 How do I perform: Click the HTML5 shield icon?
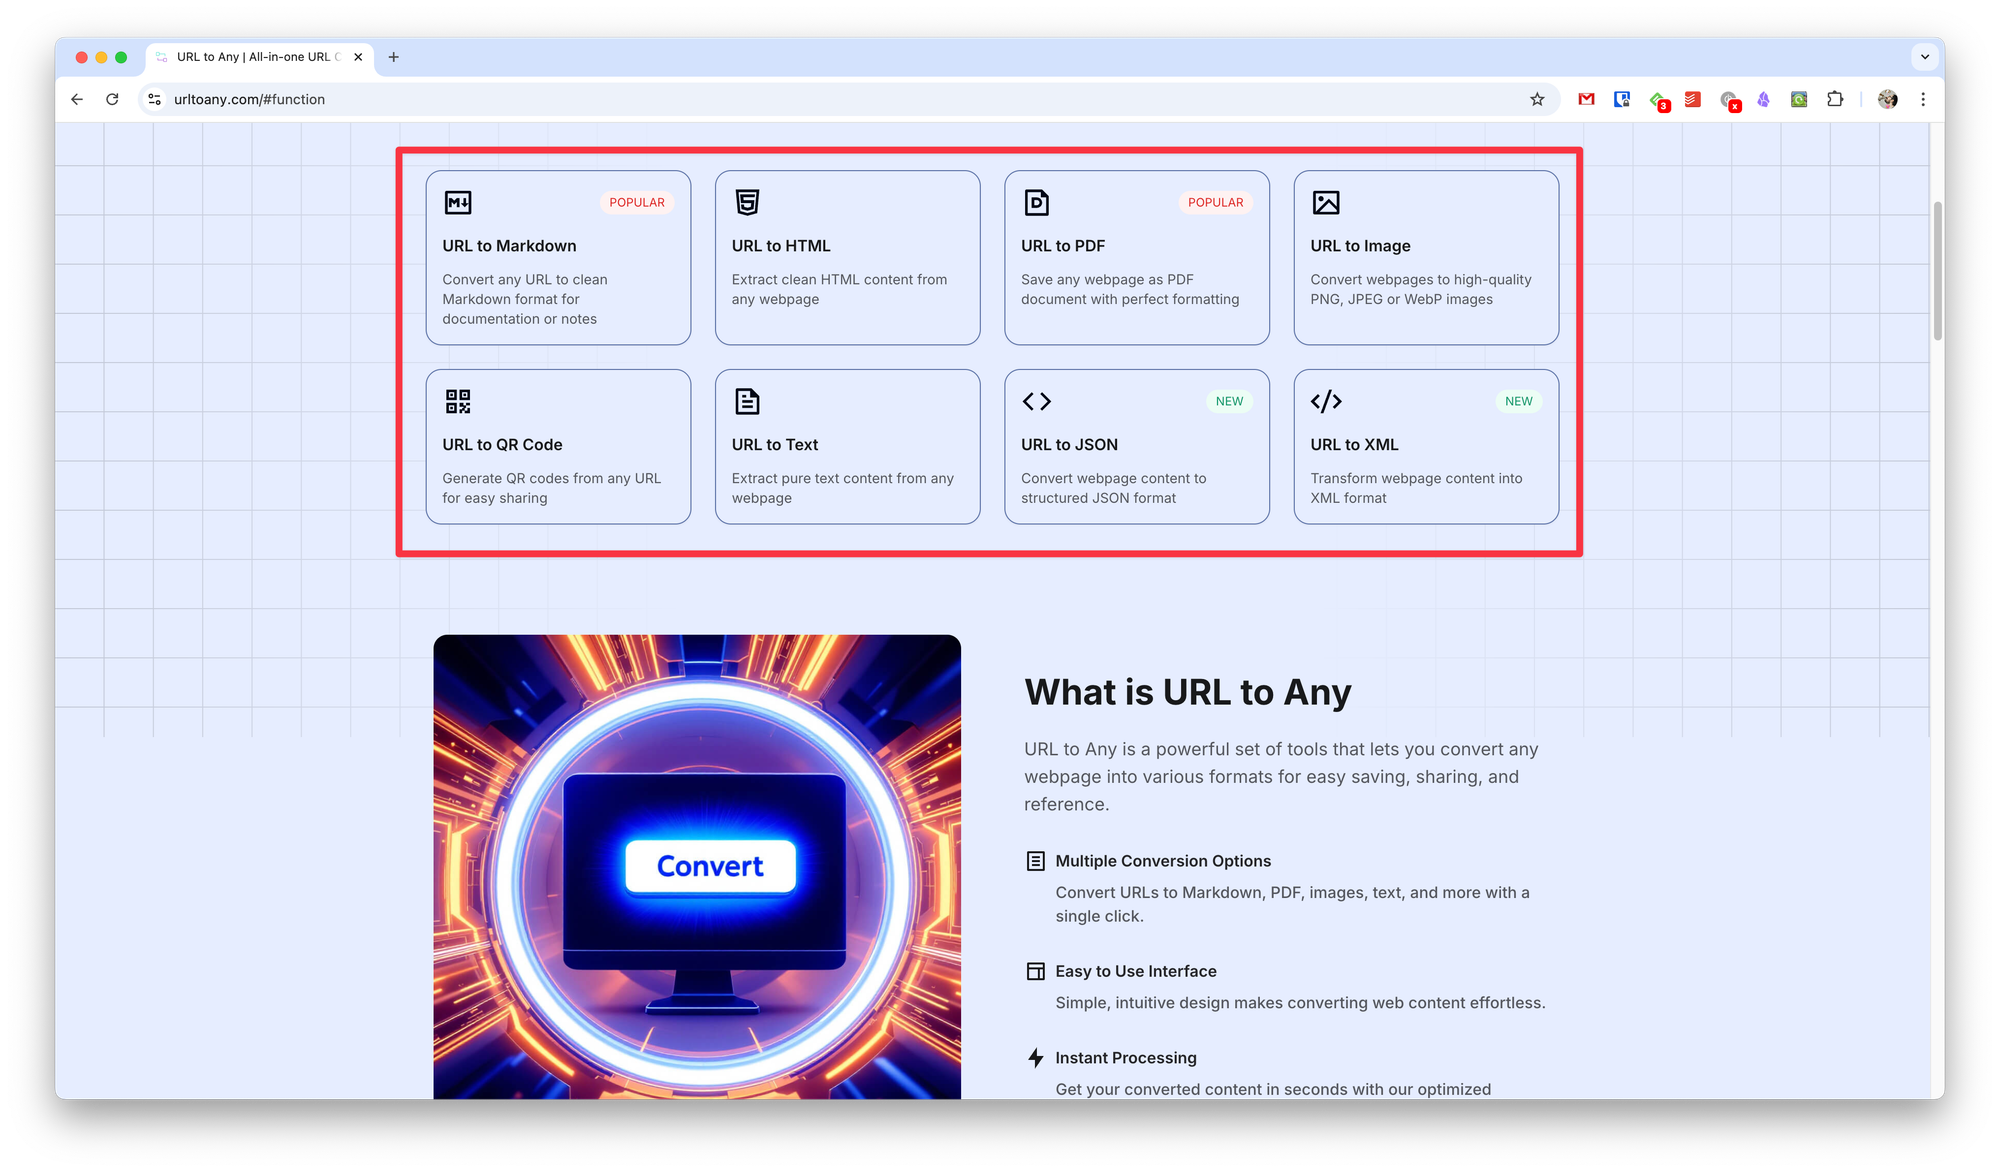pyautogui.click(x=747, y=203)
